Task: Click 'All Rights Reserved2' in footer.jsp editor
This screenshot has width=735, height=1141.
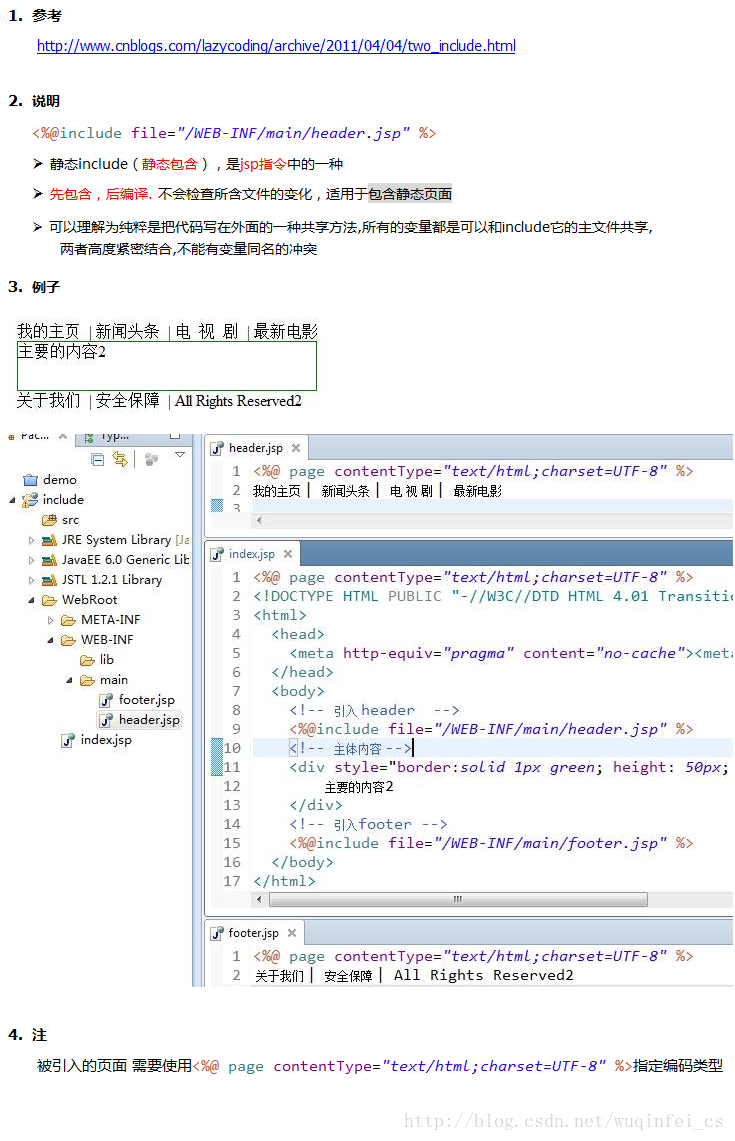Action: 483,975
